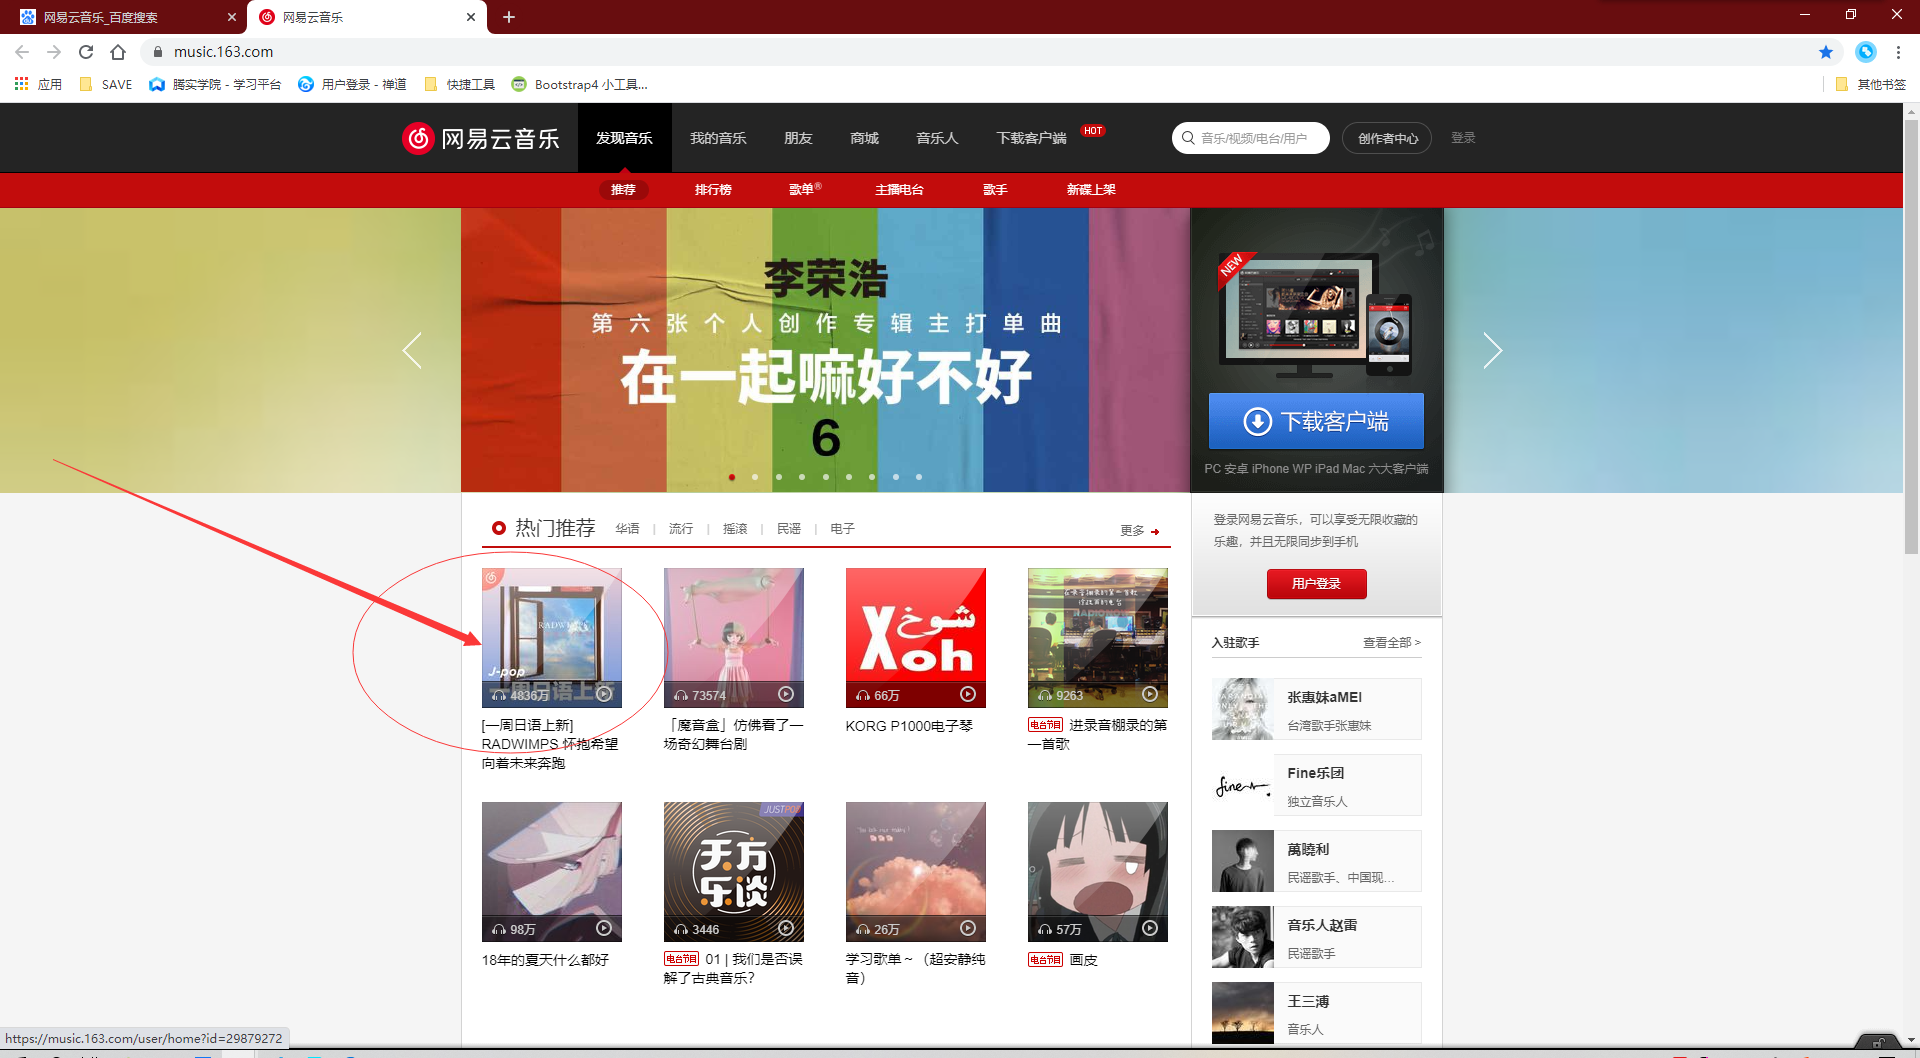
Task: Filter hot recommendations by 电子
Action: (842, 529)
